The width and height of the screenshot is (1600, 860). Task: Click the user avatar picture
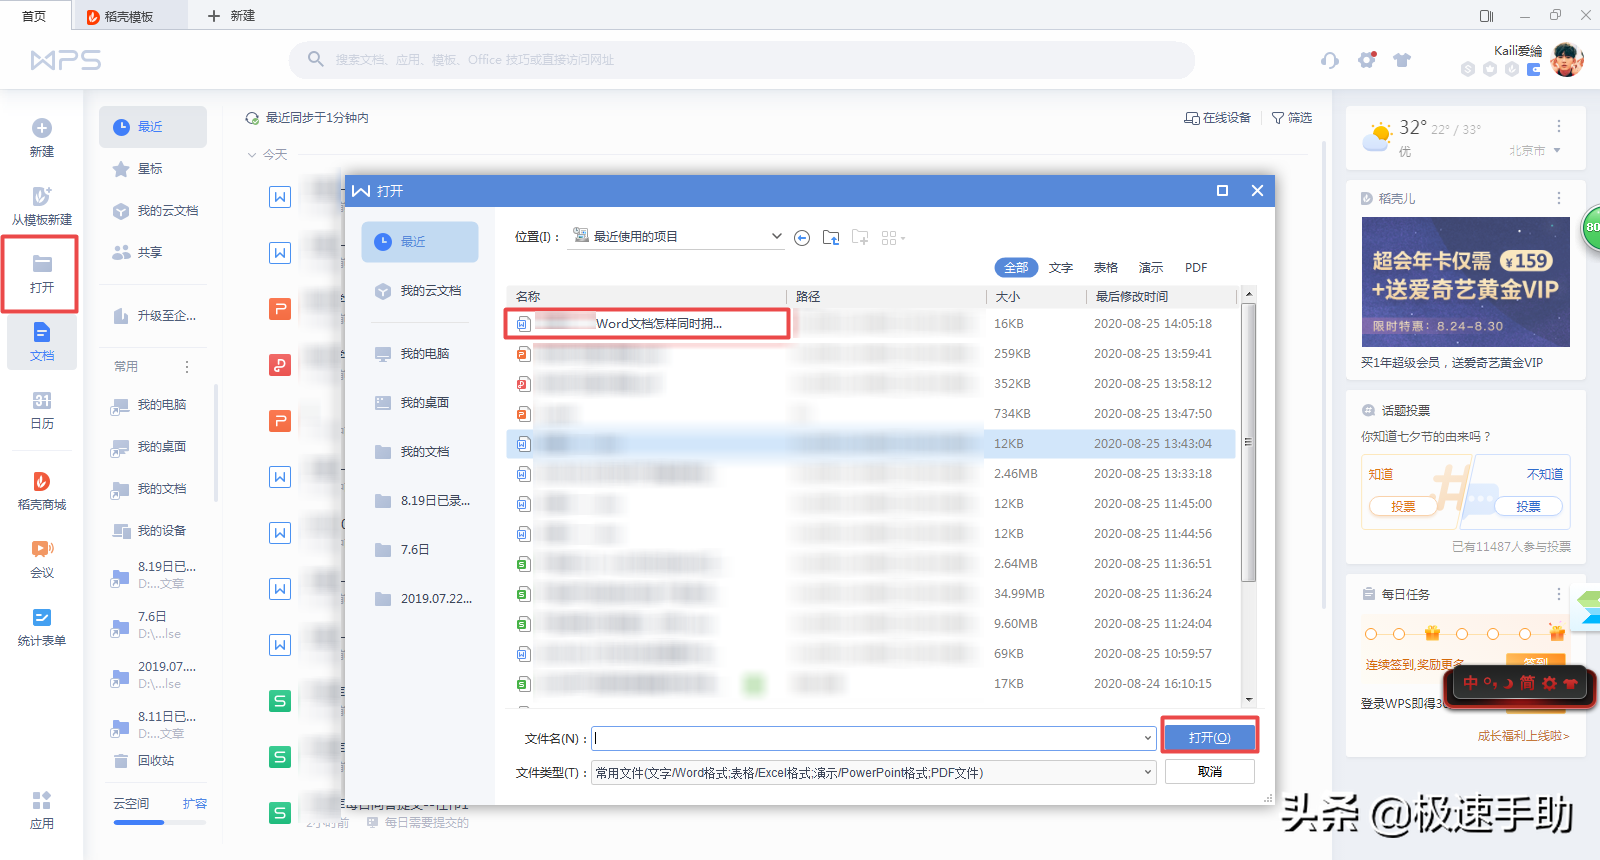coord(1567,60)
